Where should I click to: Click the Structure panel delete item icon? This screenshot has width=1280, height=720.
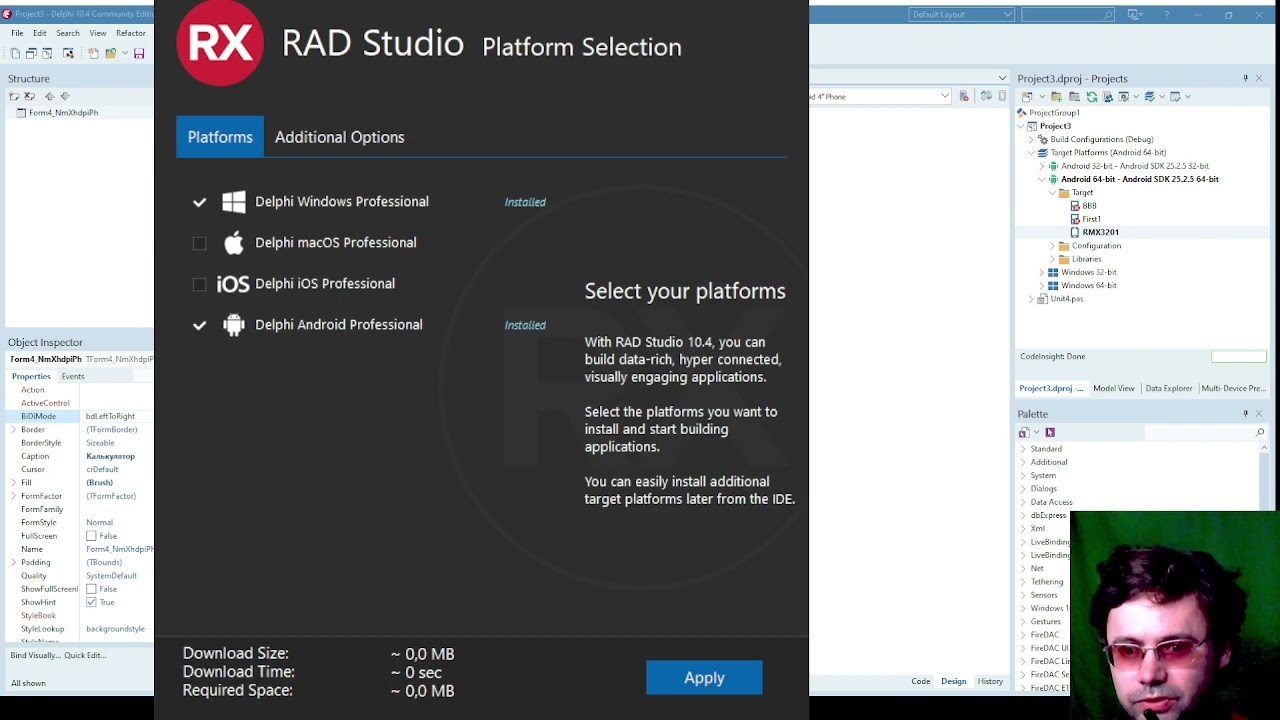coord(29,96)
